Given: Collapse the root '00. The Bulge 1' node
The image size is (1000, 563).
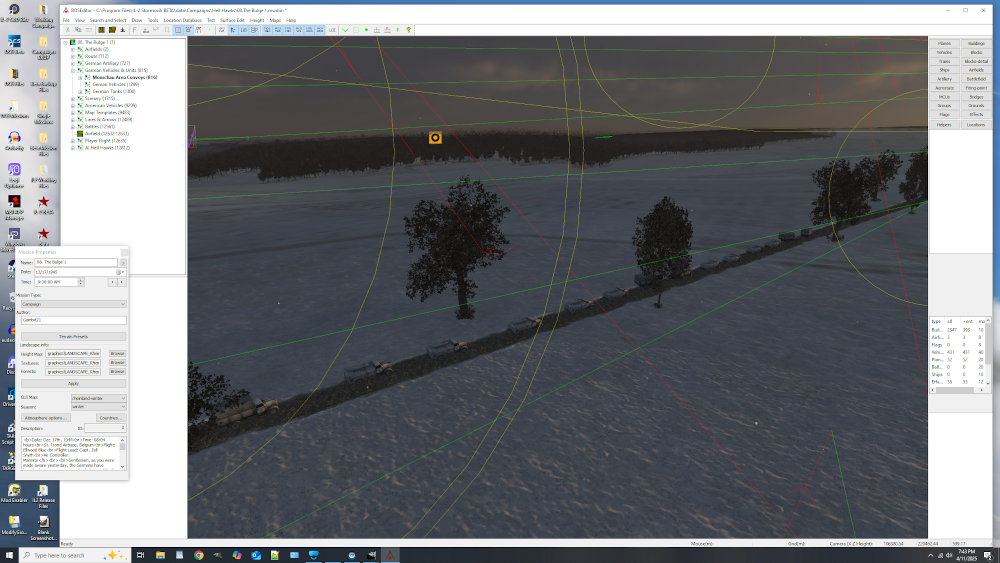Looking at the screenshot, I should click(65, 43).
